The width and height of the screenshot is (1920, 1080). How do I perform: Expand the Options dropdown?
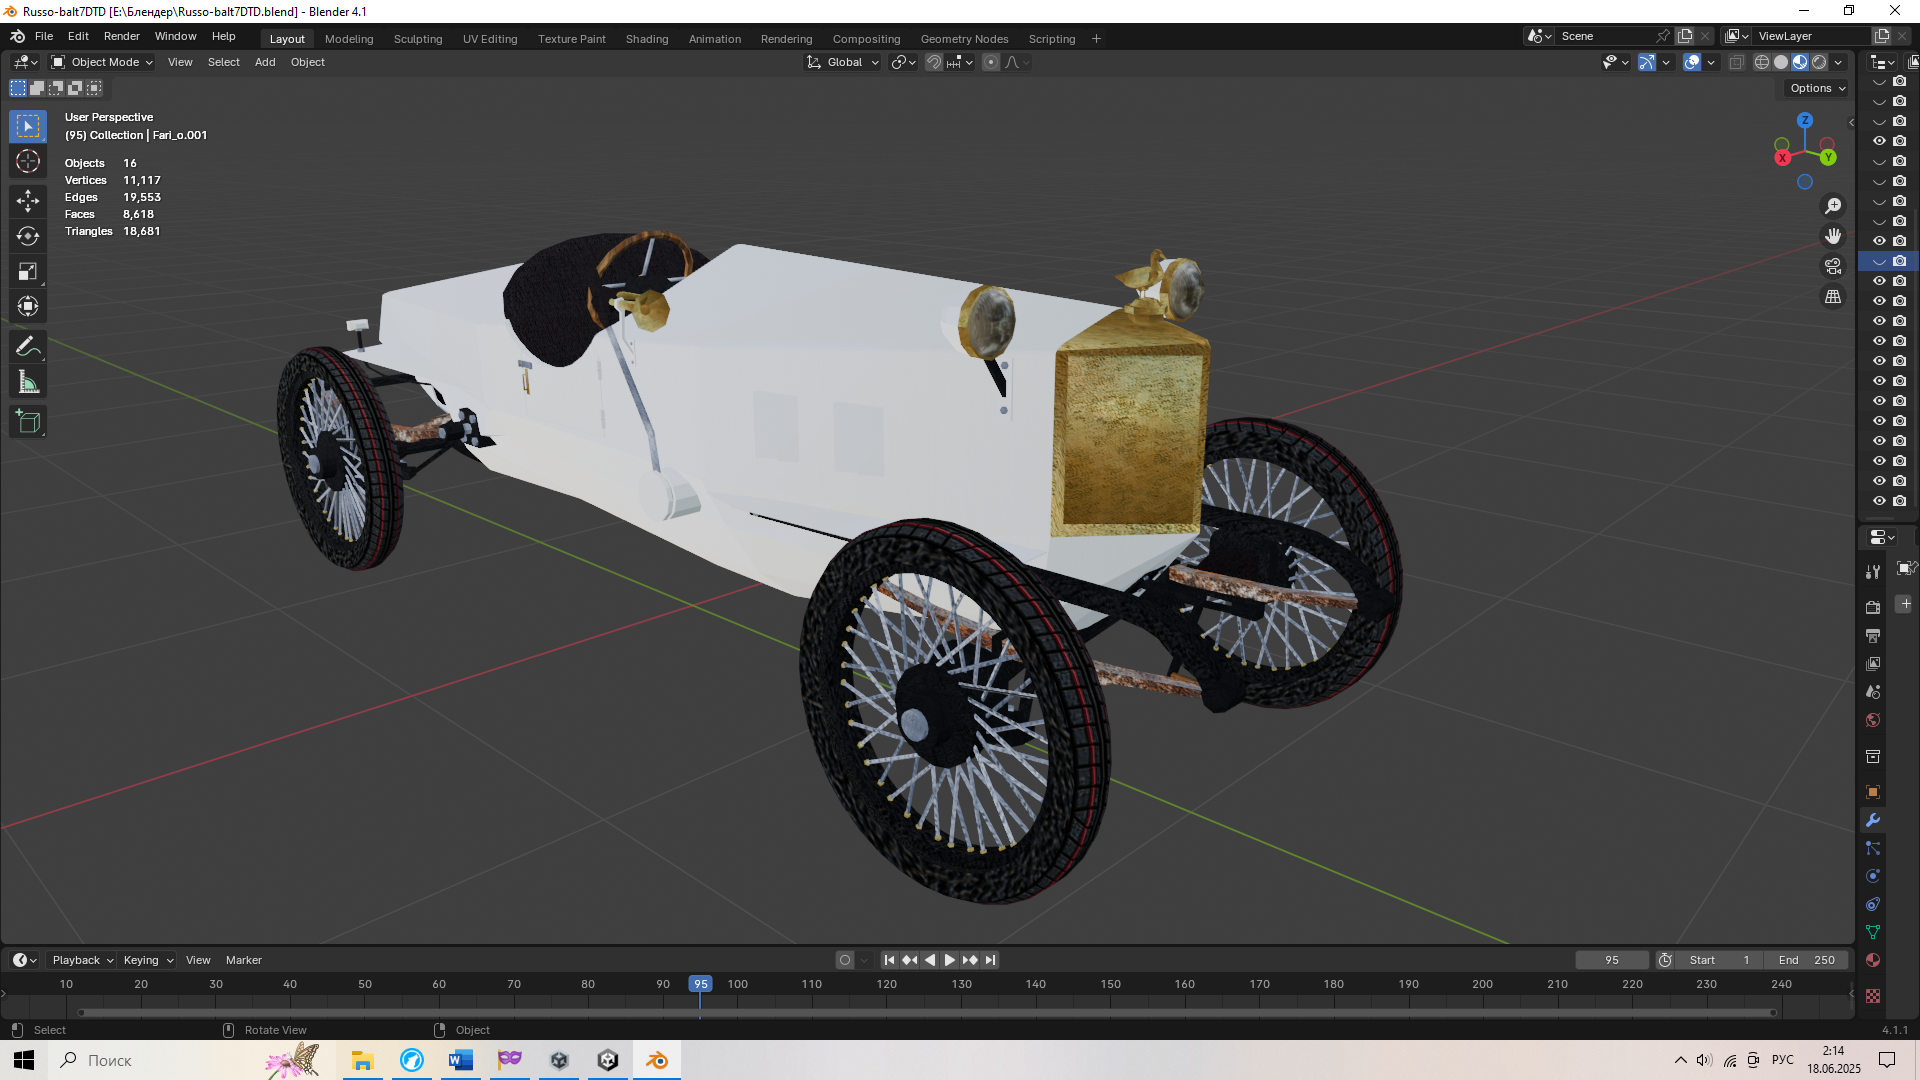coord(1817,88)
